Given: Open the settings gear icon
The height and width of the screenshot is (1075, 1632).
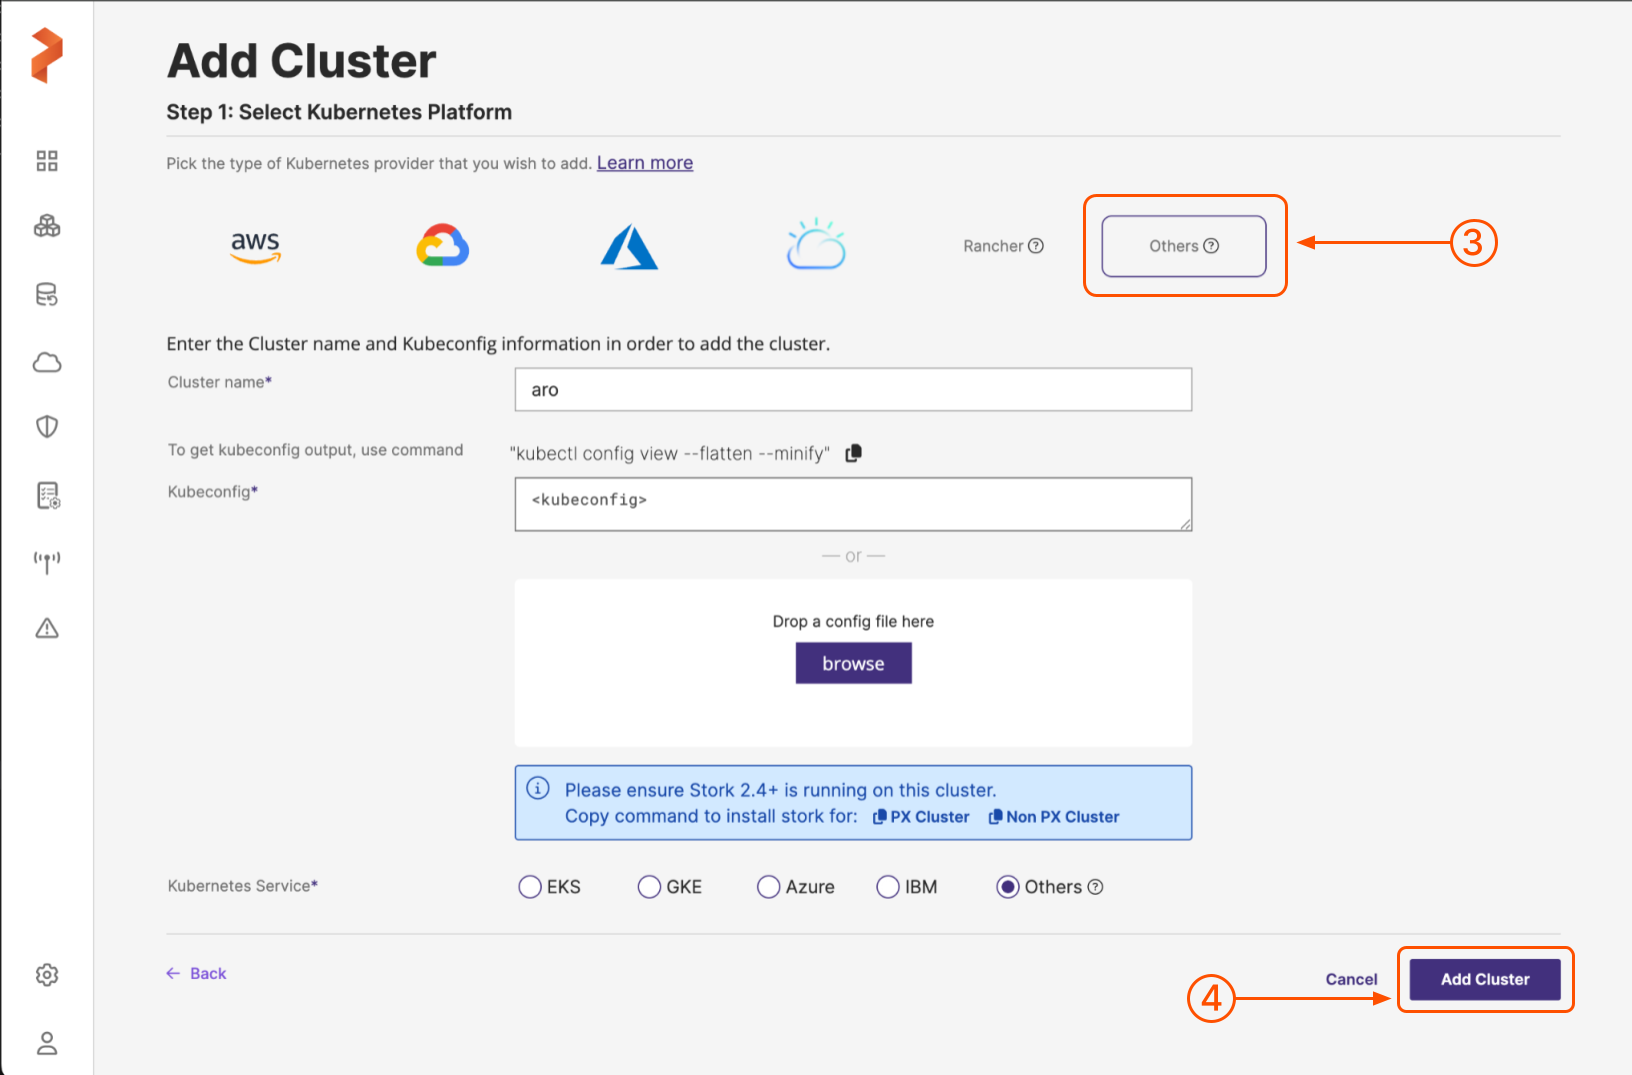Looking at the screenshot, I should 47,975.
